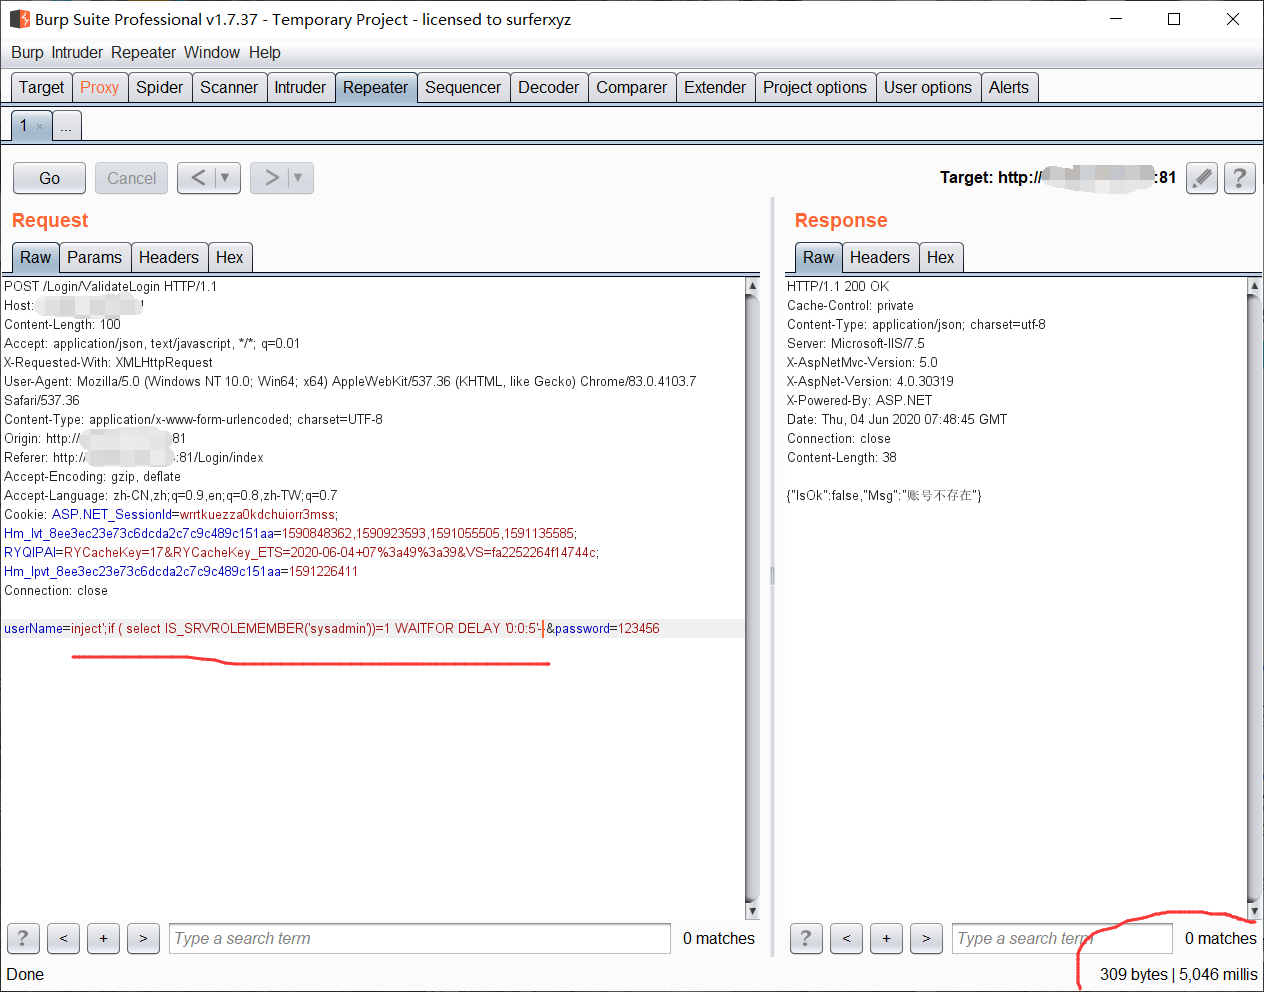
Task: Open the Help menu
Action: 264,52
